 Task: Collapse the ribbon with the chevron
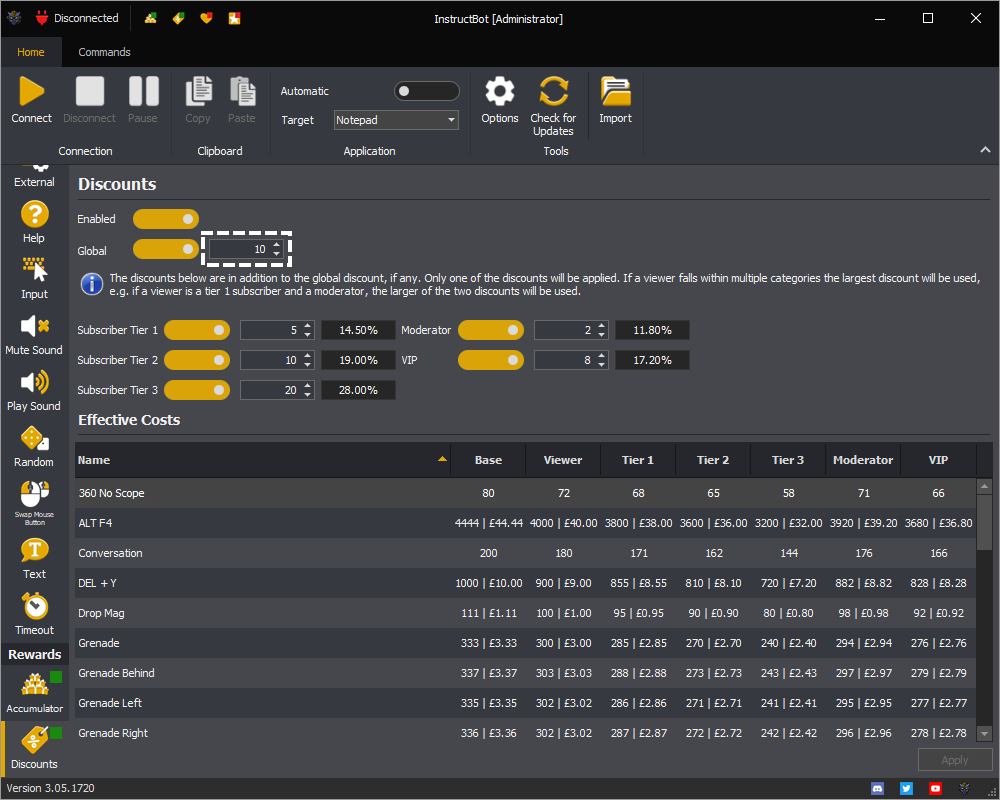[x=985, y=150]
